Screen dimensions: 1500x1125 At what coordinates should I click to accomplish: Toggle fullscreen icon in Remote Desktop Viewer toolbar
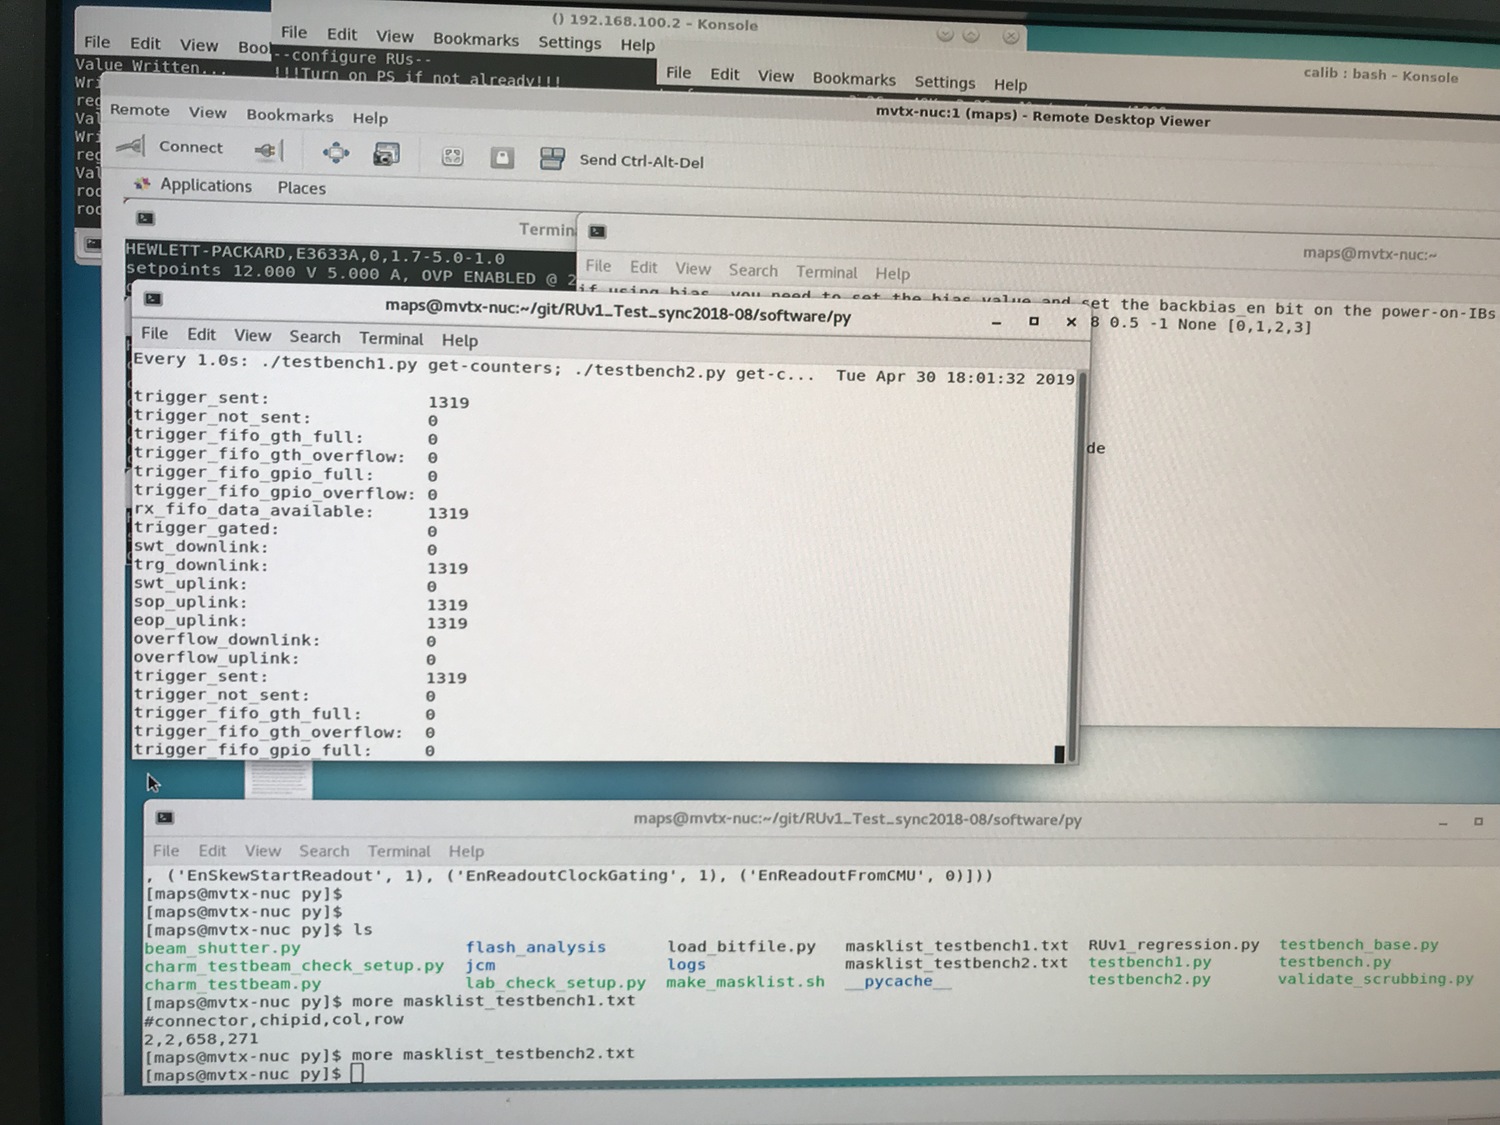coord(336,152)
